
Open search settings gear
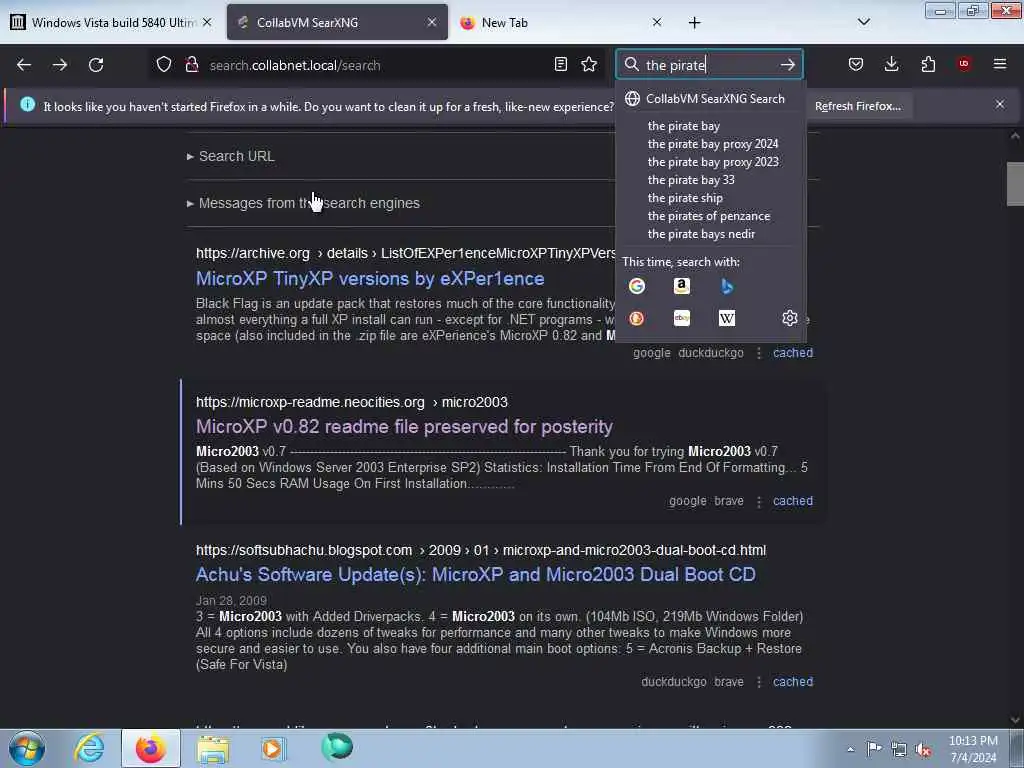coord(790,318)
